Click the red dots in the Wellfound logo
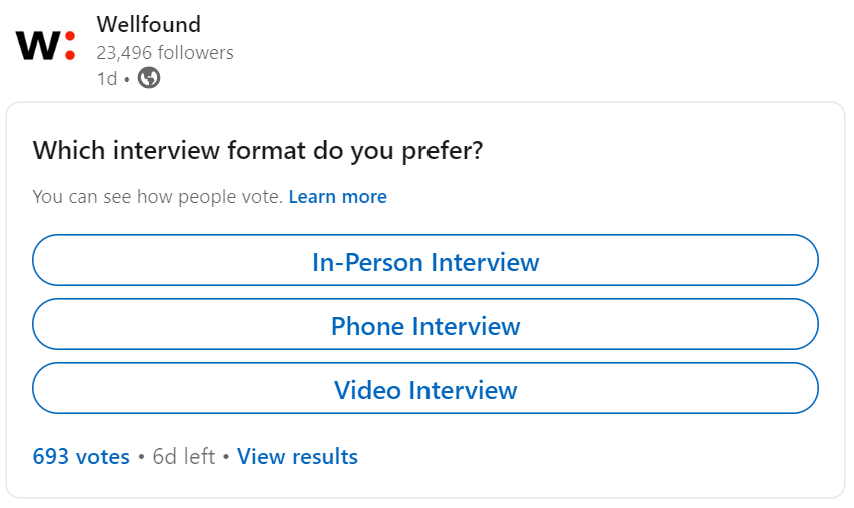This screenshot has width=854, height=508. pyautogui.click(x=70, y=45)
